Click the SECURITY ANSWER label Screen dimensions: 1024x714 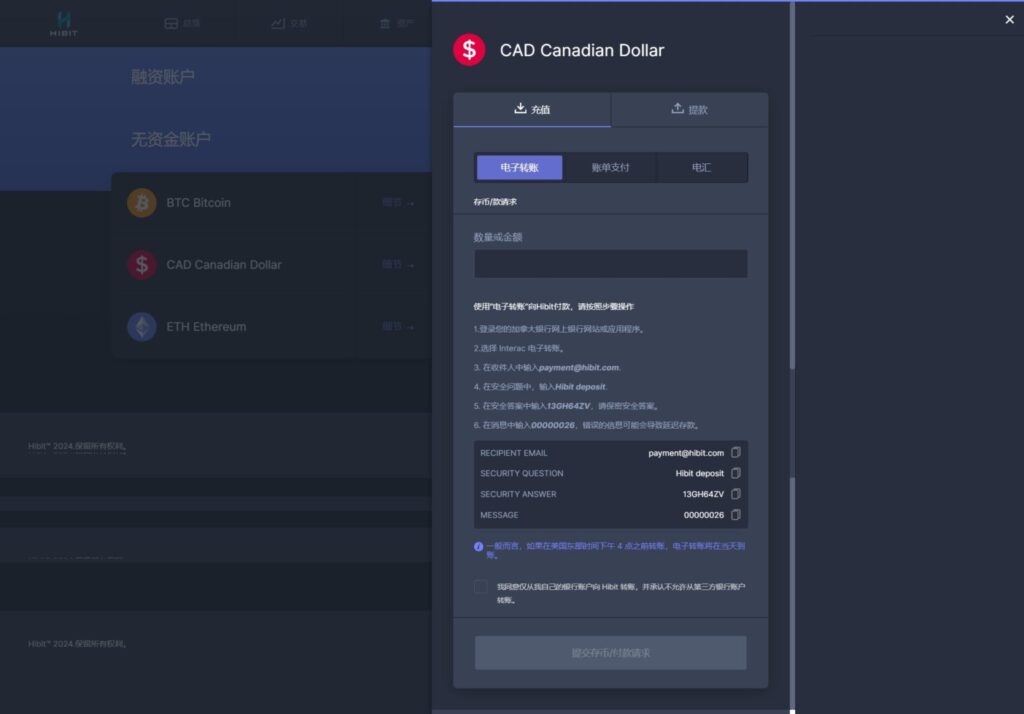[518, 494]
